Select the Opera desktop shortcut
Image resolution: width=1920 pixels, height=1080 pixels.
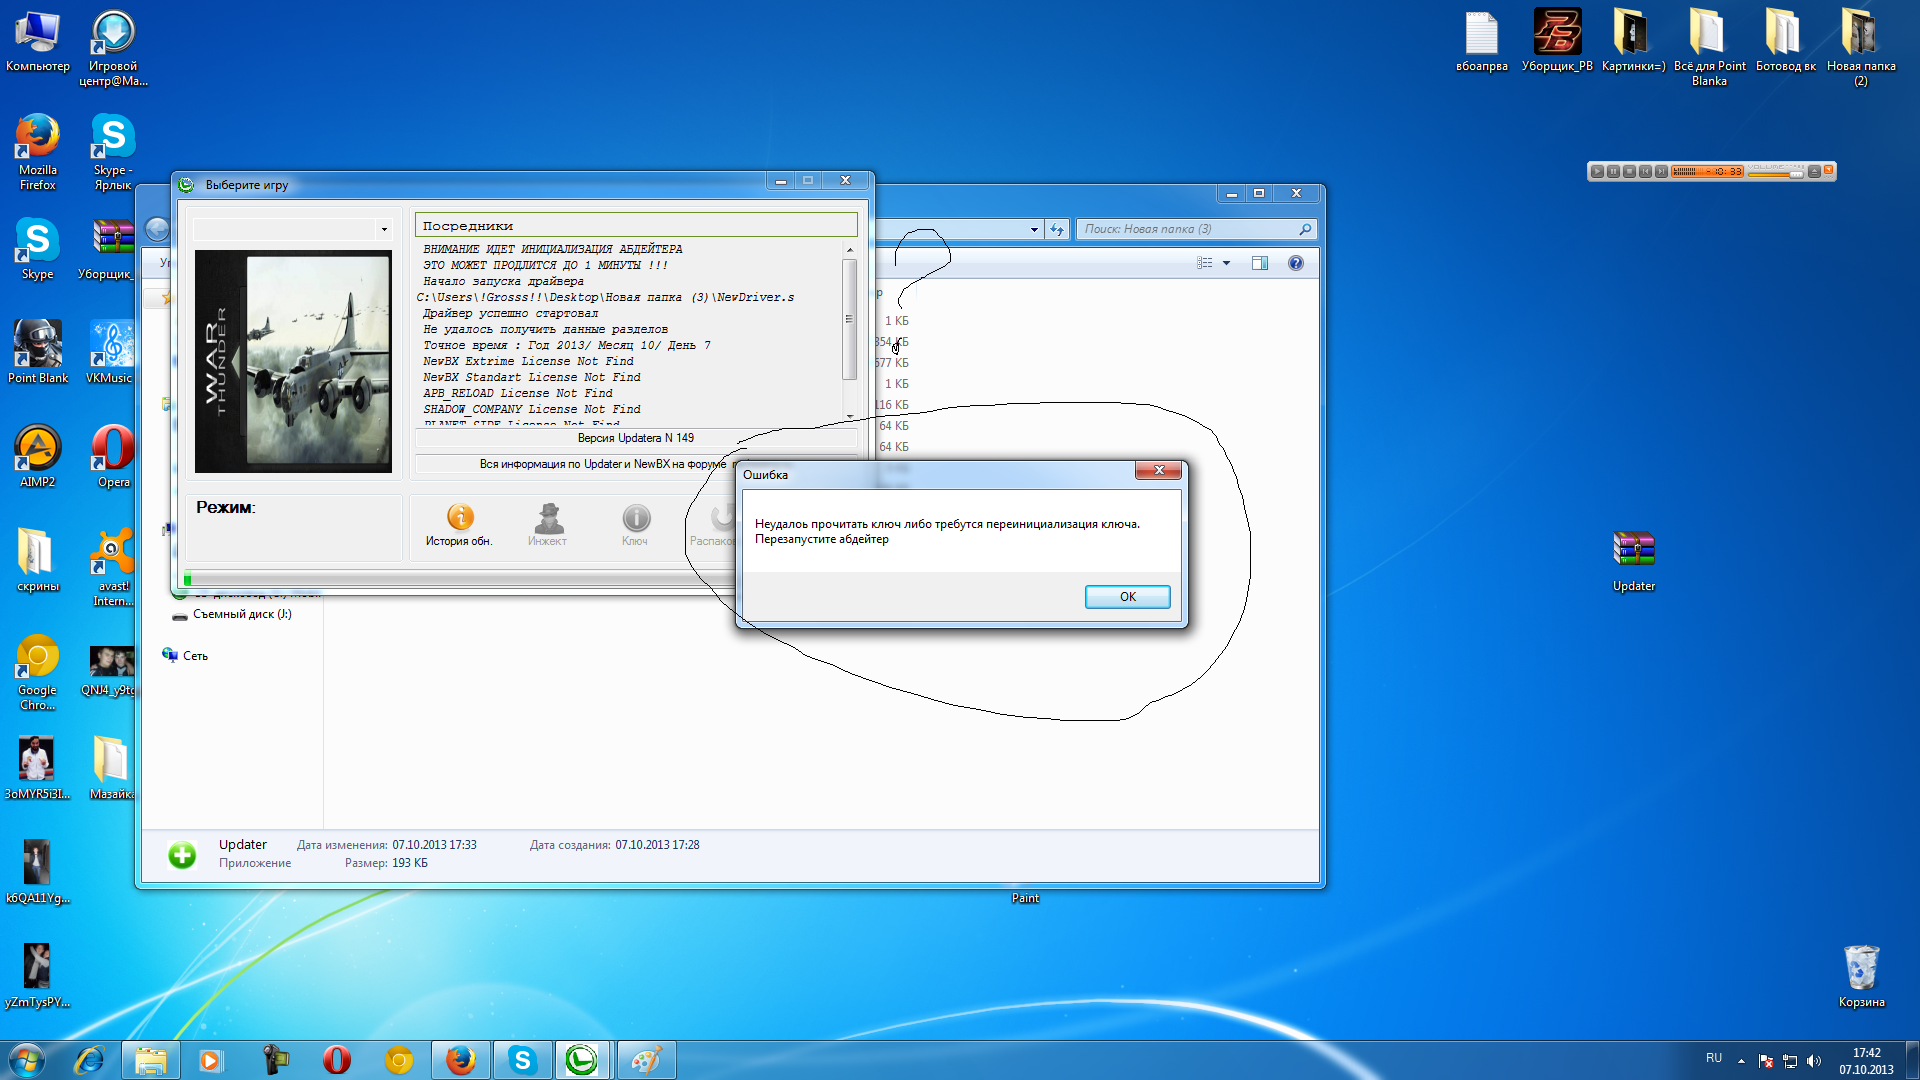(113, 456)
